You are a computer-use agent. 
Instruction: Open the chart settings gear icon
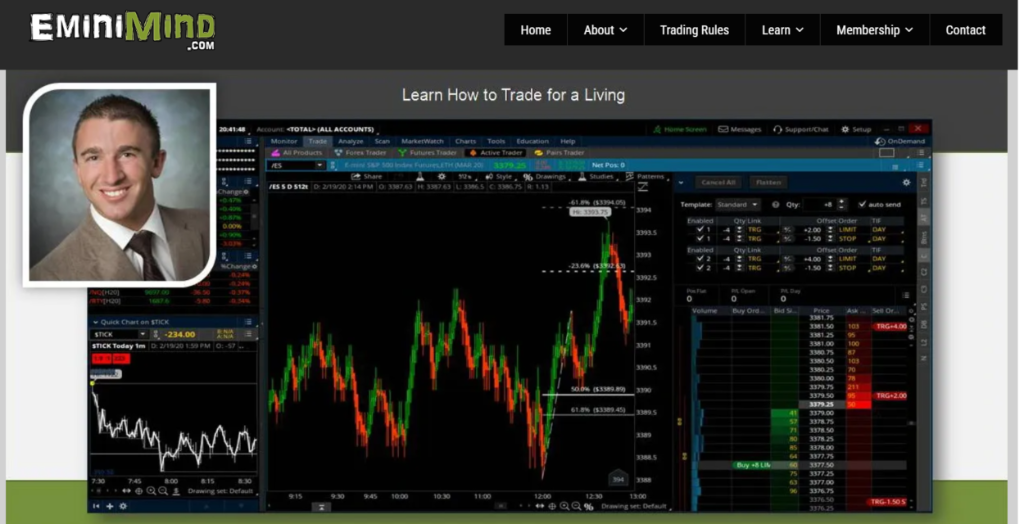(441, 177)
